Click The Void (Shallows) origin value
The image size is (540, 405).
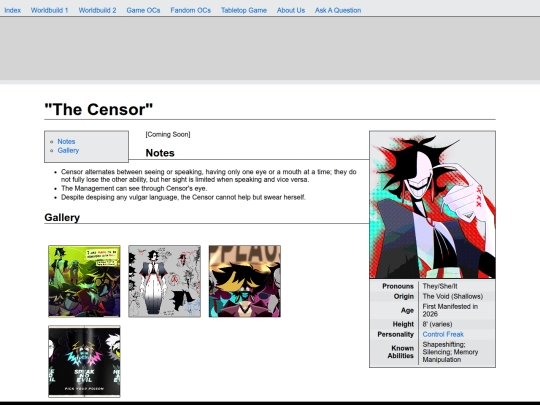[453, 297]
